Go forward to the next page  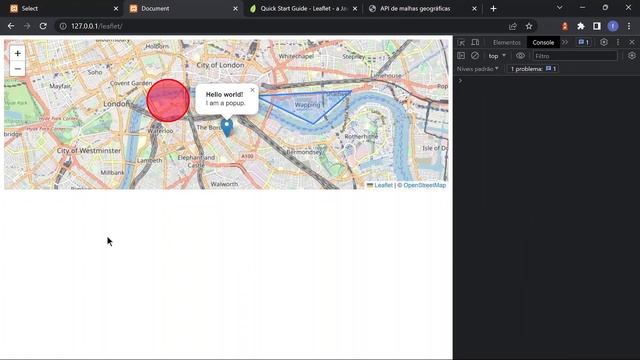(x=27, y=26)
